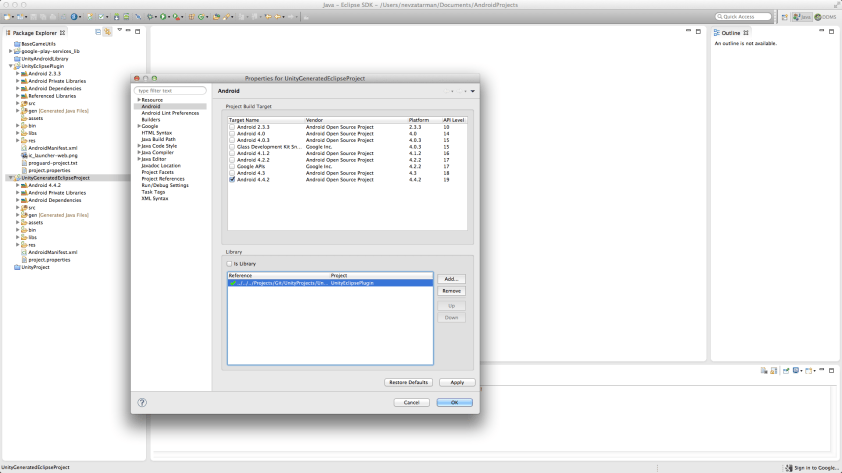Click Collapse All in Package Explorer
This screenshot has width=842, height=473.
(98, 32)
